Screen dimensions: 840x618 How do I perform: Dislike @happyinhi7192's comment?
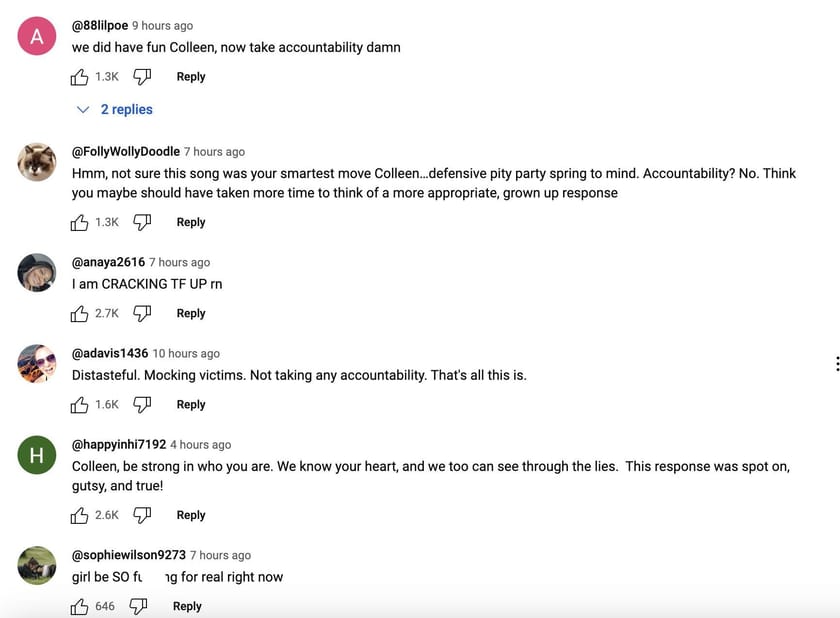[142, 516]
